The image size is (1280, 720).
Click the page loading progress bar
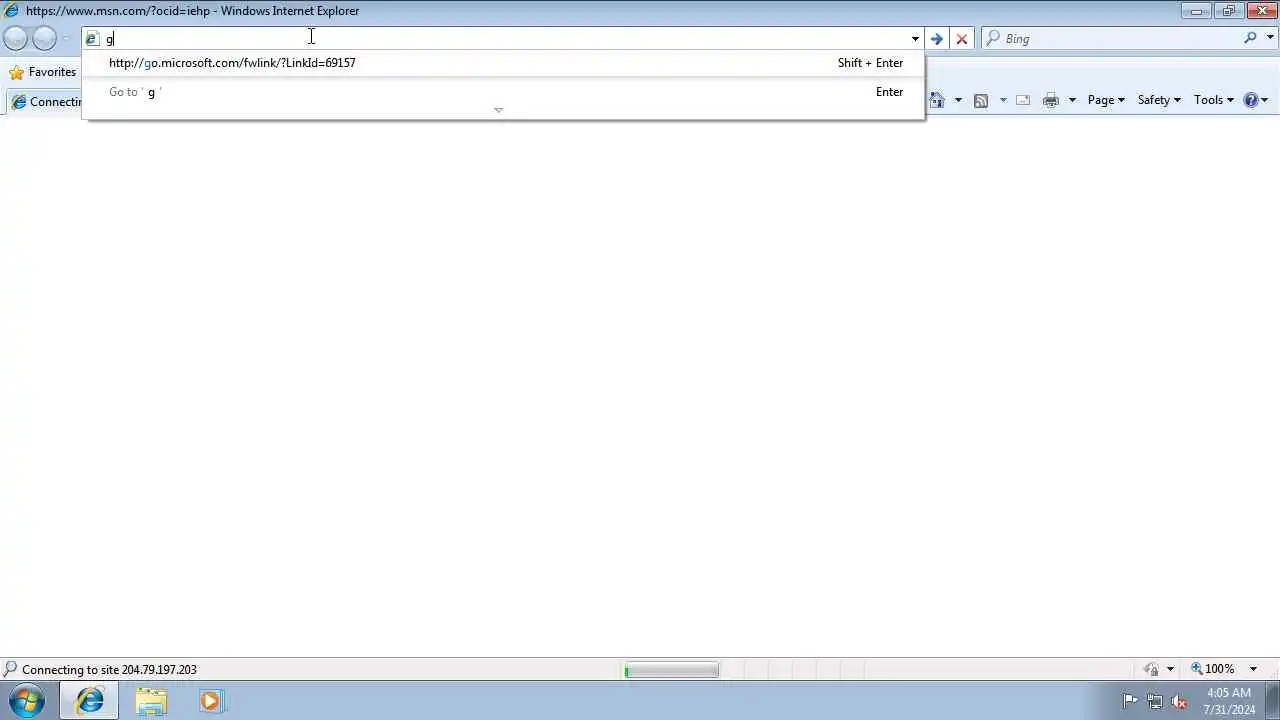click(x=671, y=670)
